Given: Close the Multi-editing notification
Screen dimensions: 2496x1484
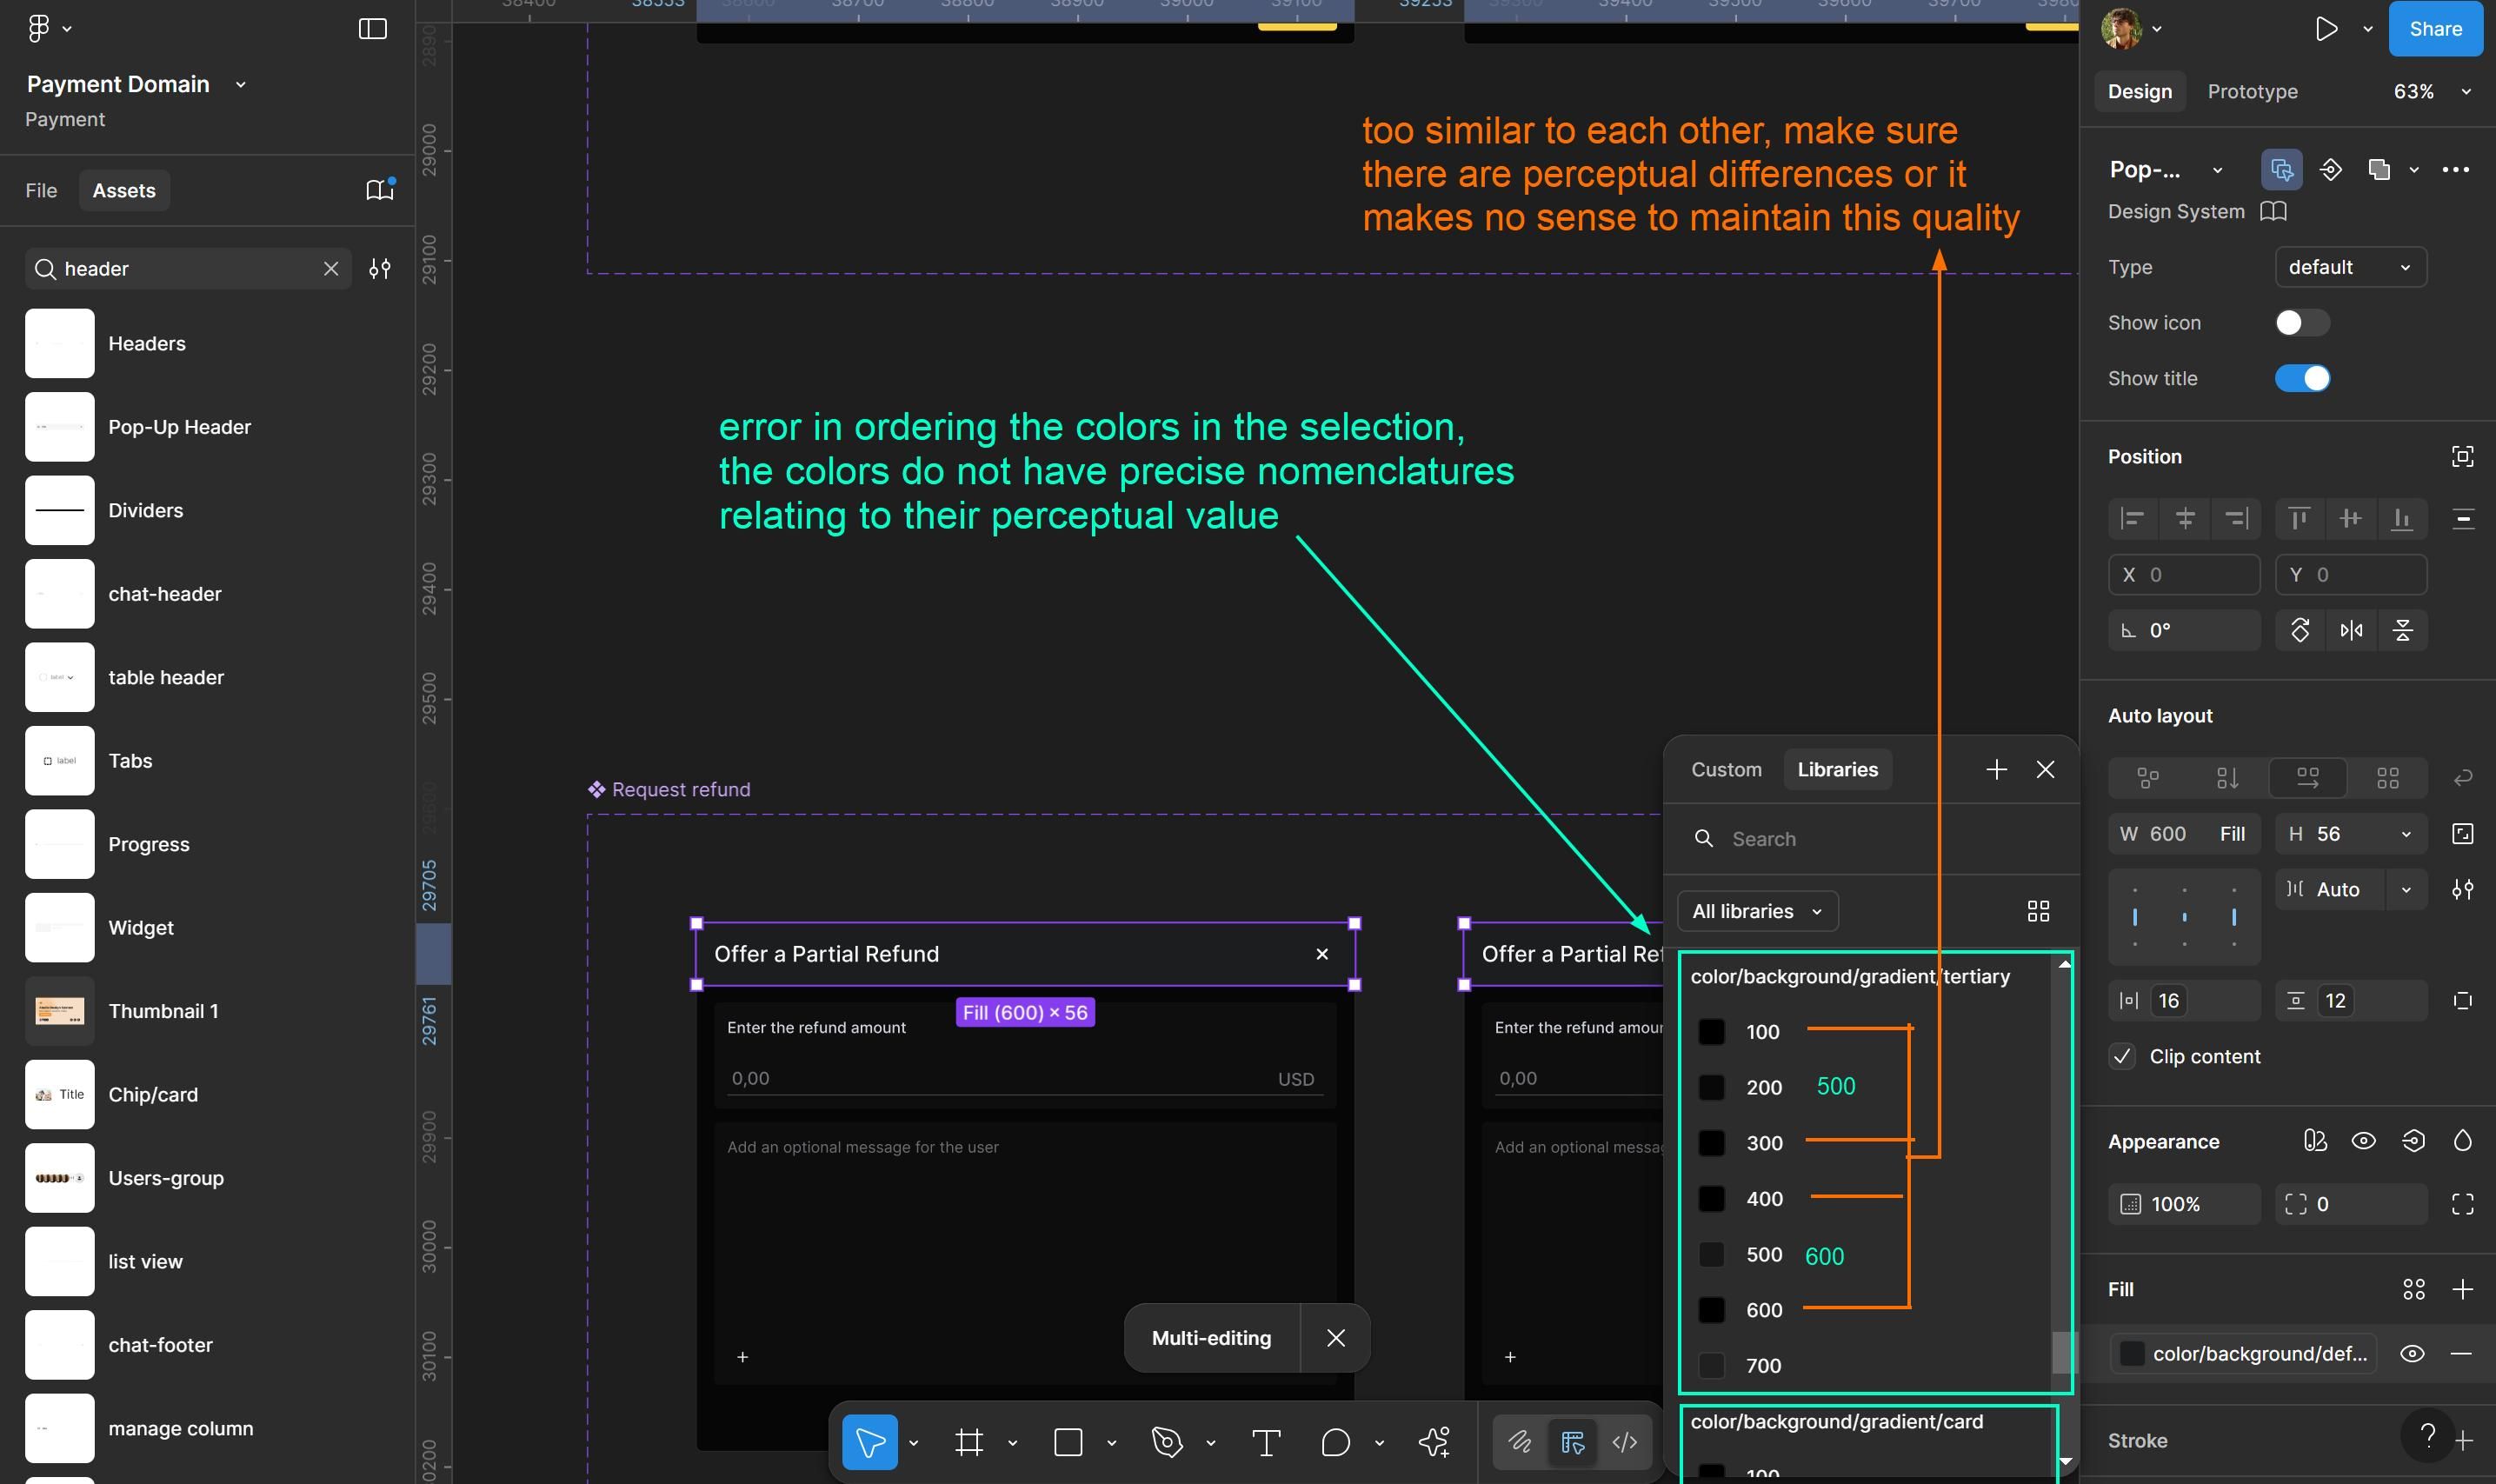Looking at the screenshot, I should (x=1335, y=1338).
